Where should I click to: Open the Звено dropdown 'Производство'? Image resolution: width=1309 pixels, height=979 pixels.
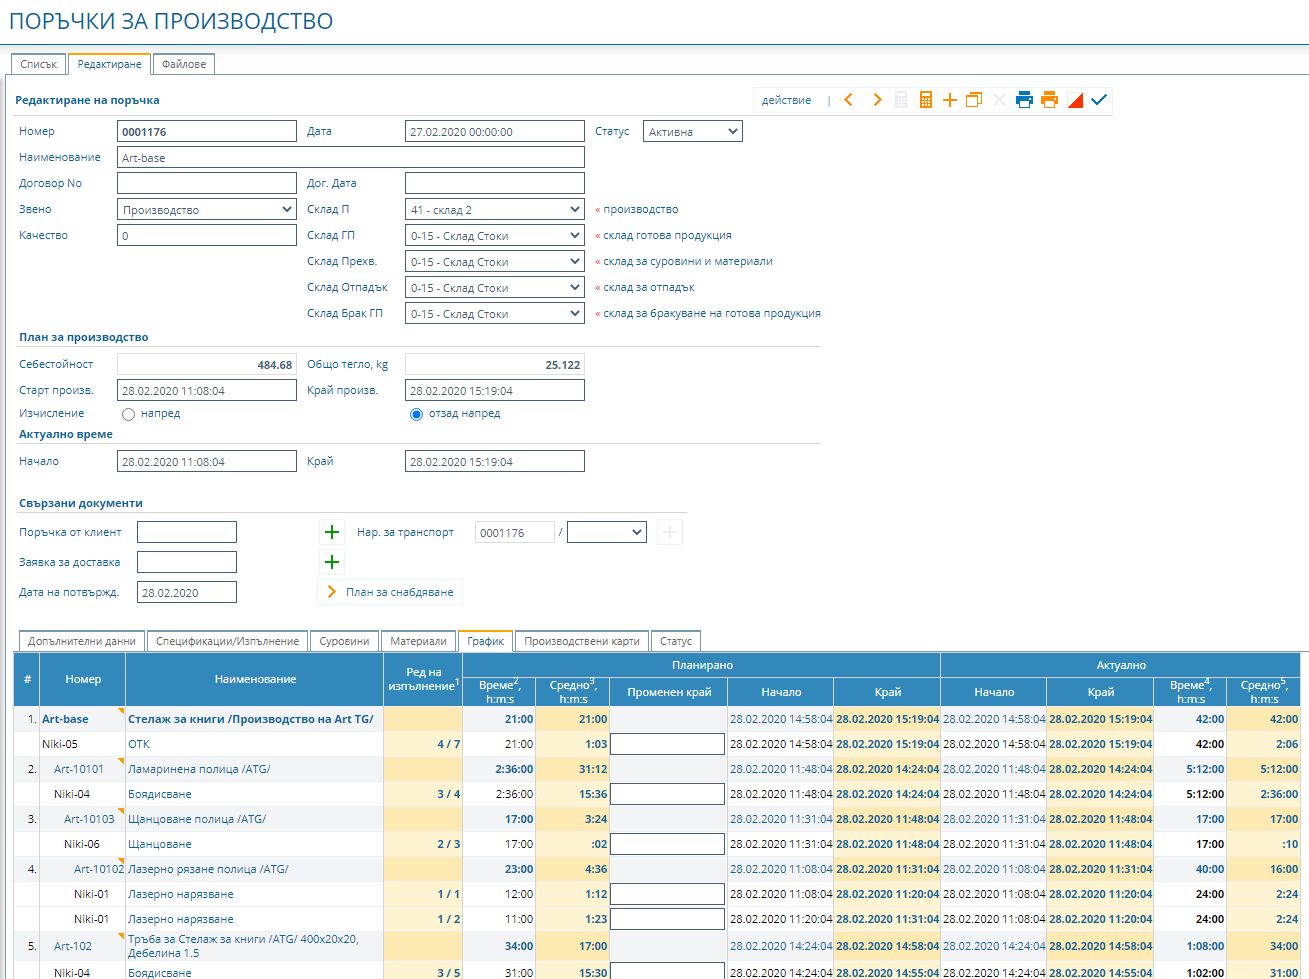(x=207, y=209)
